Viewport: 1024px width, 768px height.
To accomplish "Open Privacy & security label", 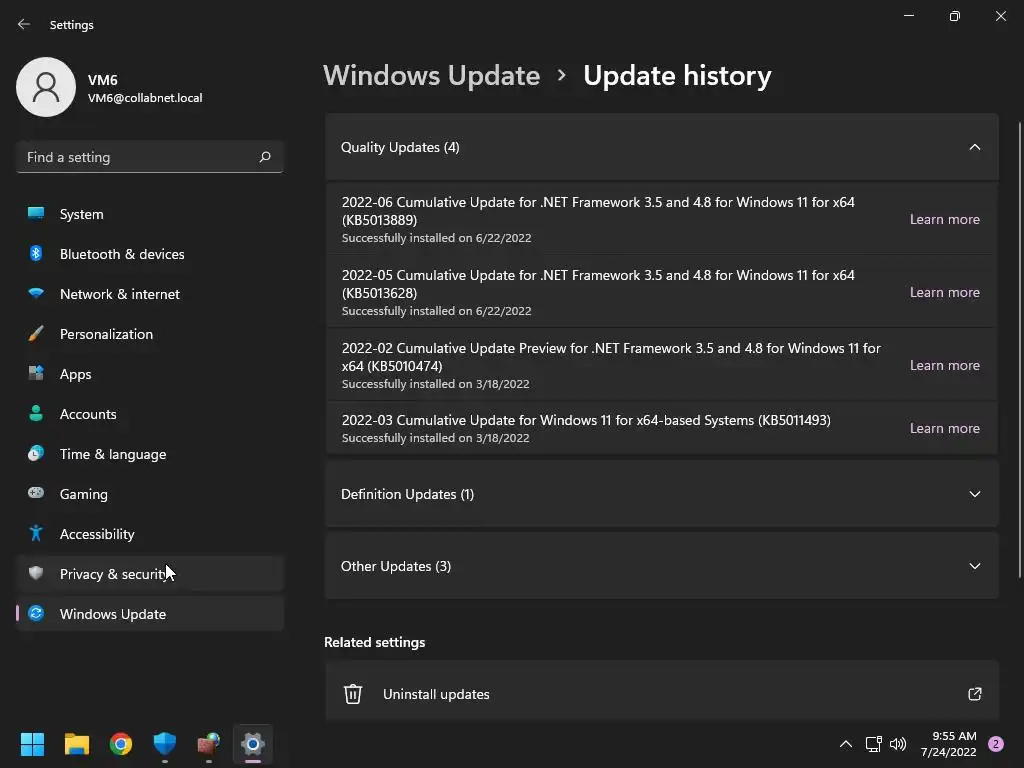I will click(x=114, y=574).
